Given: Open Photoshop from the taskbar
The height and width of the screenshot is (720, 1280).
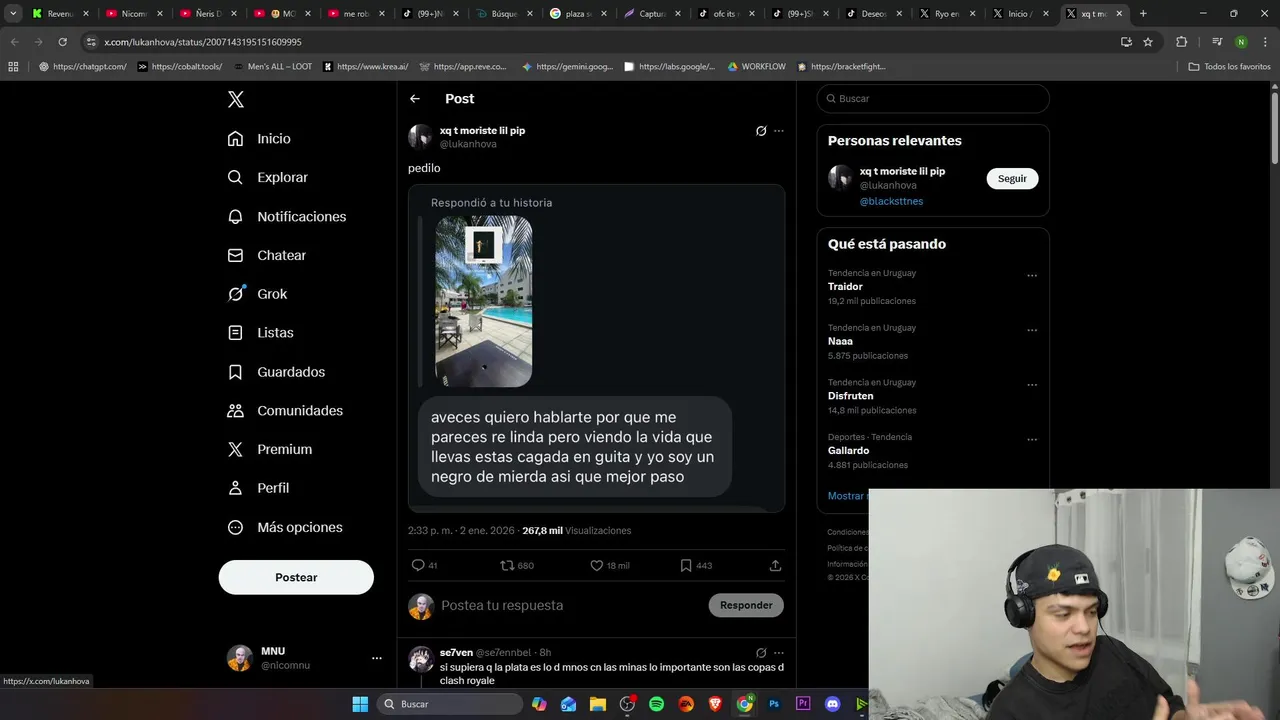Looking at the screenshot, I should [x=774, y=704].
